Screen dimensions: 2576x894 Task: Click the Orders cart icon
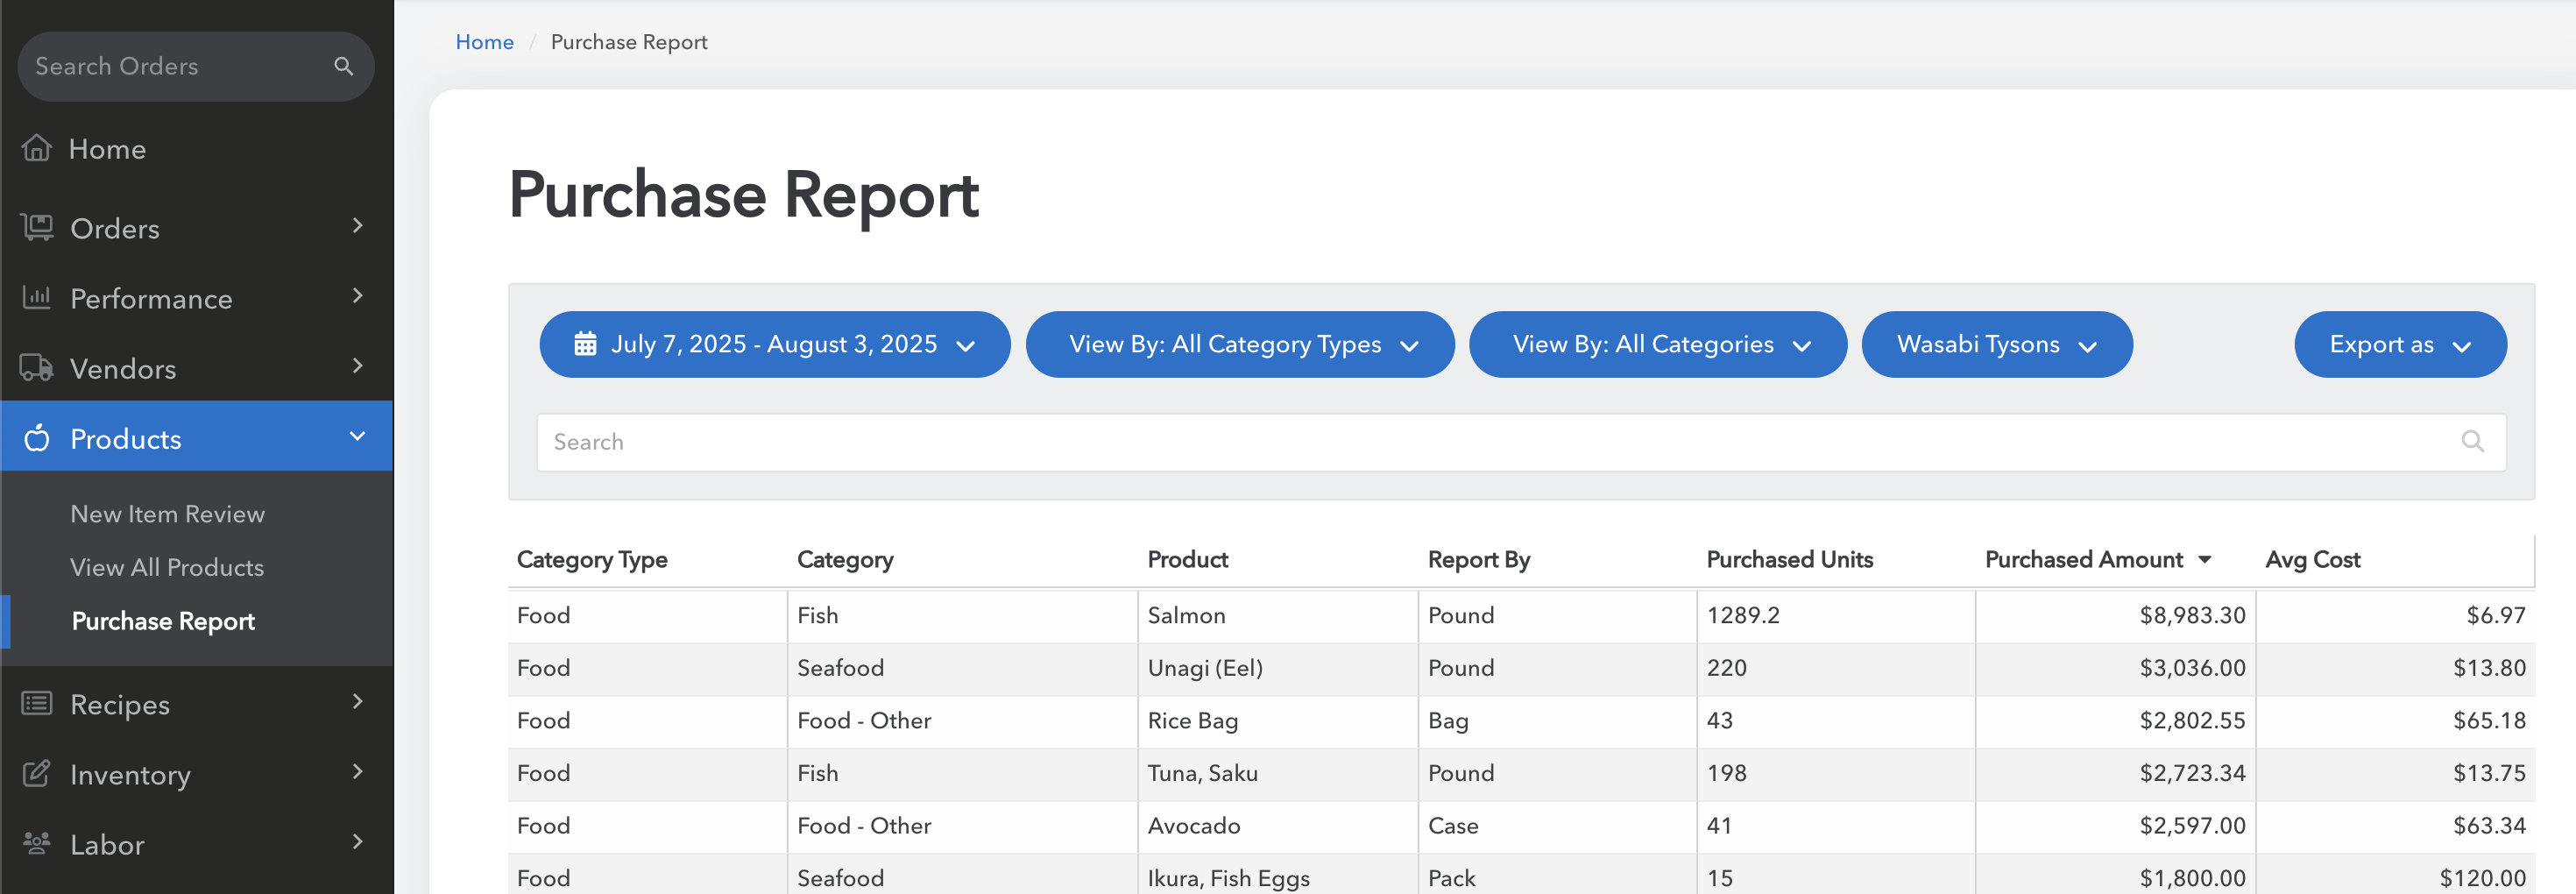(37, 227)
